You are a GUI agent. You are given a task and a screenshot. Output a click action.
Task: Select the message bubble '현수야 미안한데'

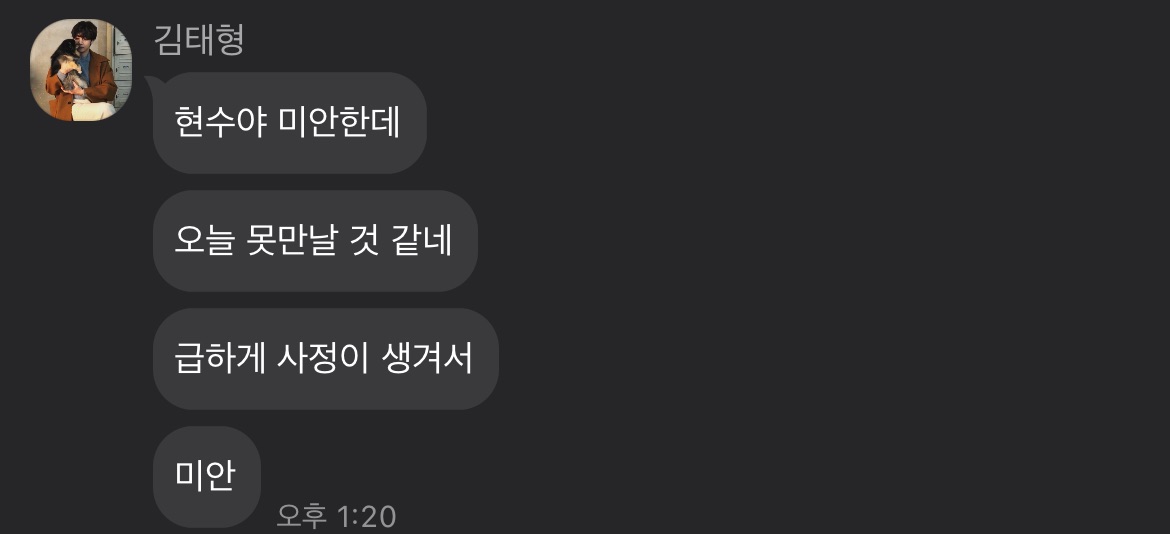click(290, 123)
